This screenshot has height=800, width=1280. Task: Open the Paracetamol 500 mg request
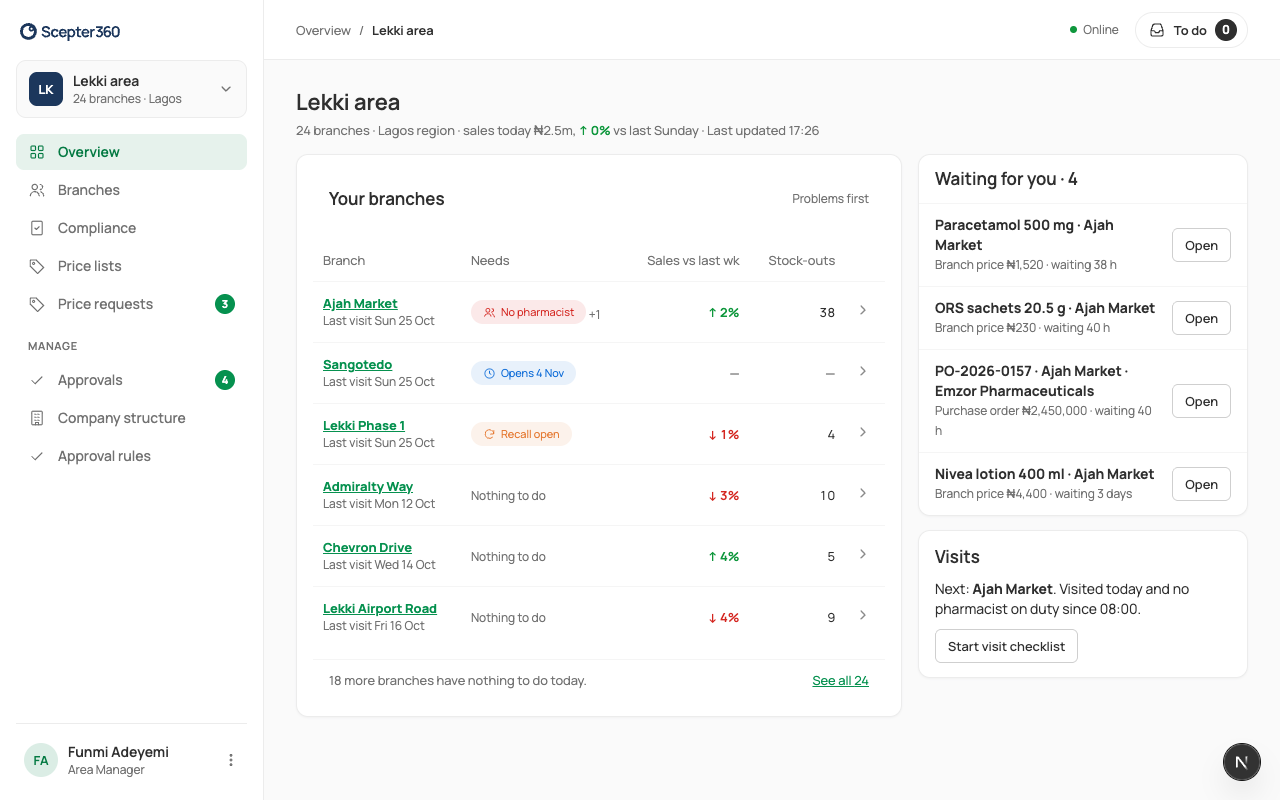pos(1201,245)
